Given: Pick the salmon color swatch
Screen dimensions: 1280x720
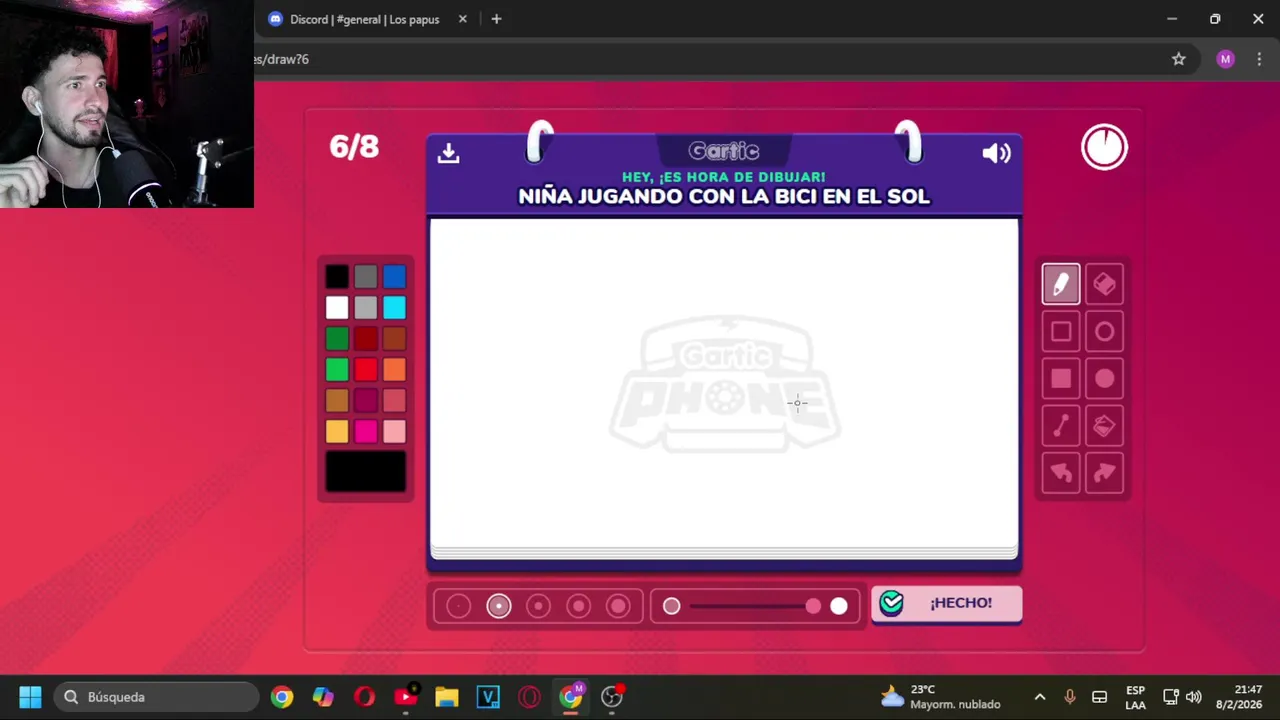Looking at the screenshot, I should (x=394, y=401).
